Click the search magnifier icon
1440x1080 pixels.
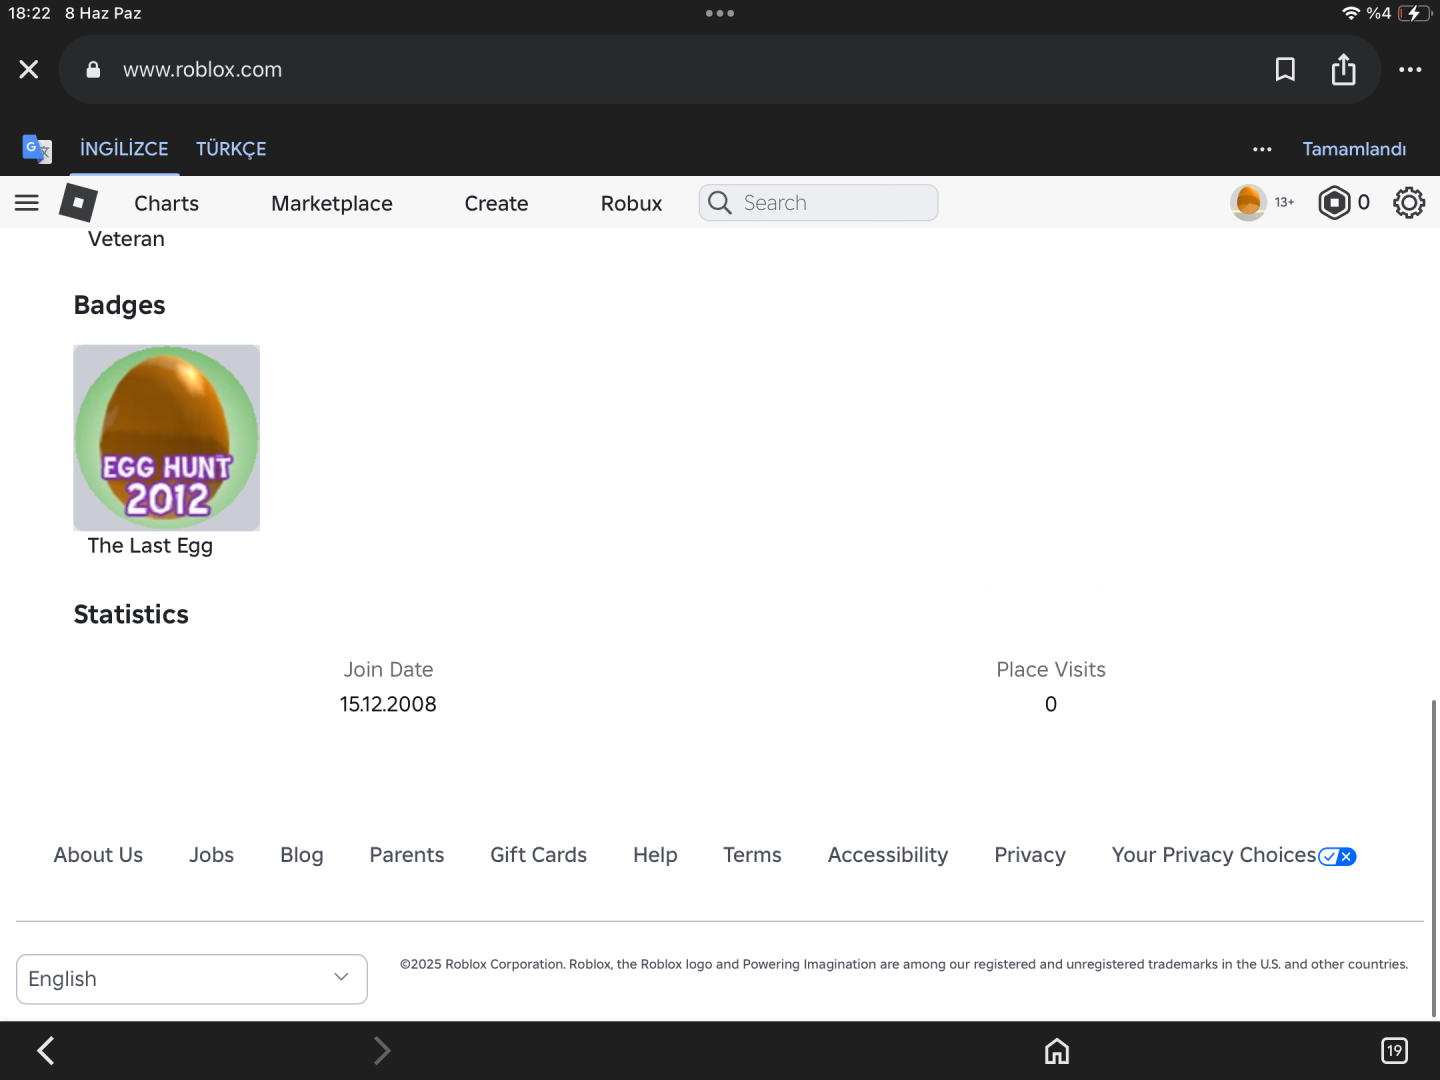pos(720,203)
